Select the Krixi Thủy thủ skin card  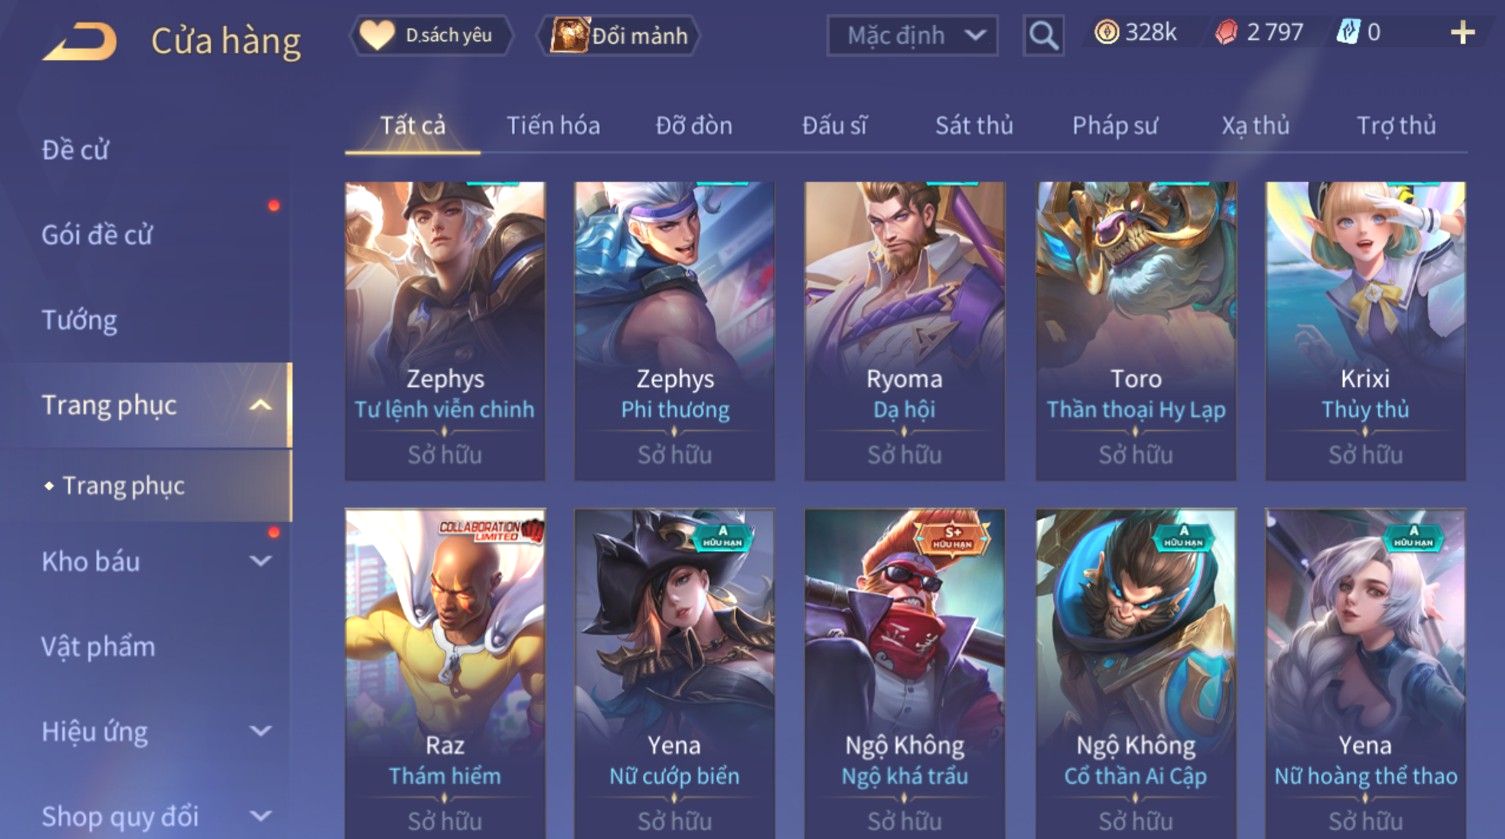click(x=1365, y=331)
